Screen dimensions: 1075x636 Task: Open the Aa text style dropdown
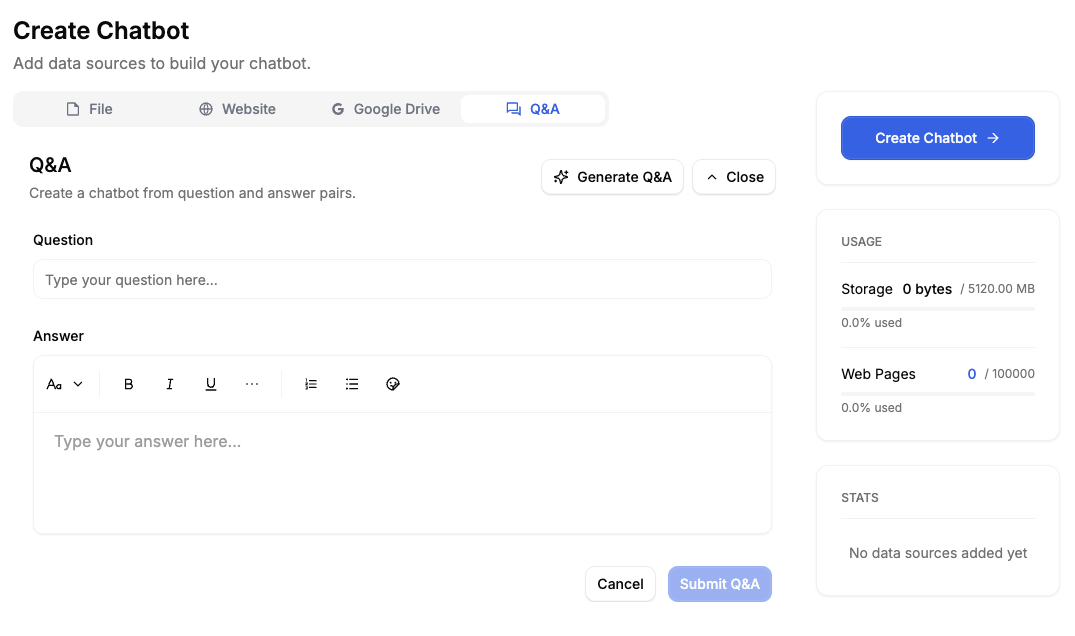[x=64, y=383]
